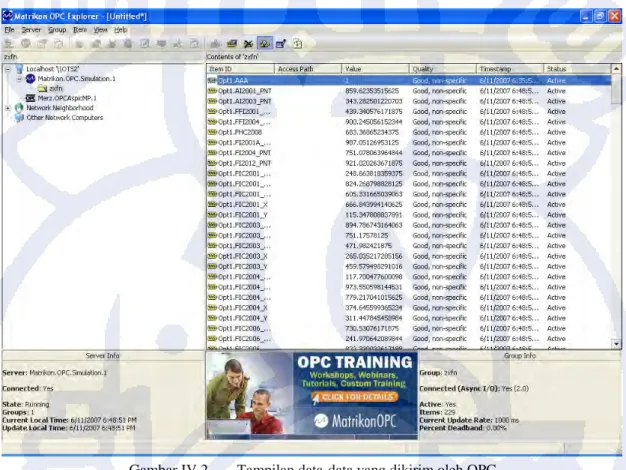Click the tag icon beside Opt1.AI2001_PNT
Image resolution: width=626 pixels, height=470 pixels.
pyautogui.click(x=212, y=91)
